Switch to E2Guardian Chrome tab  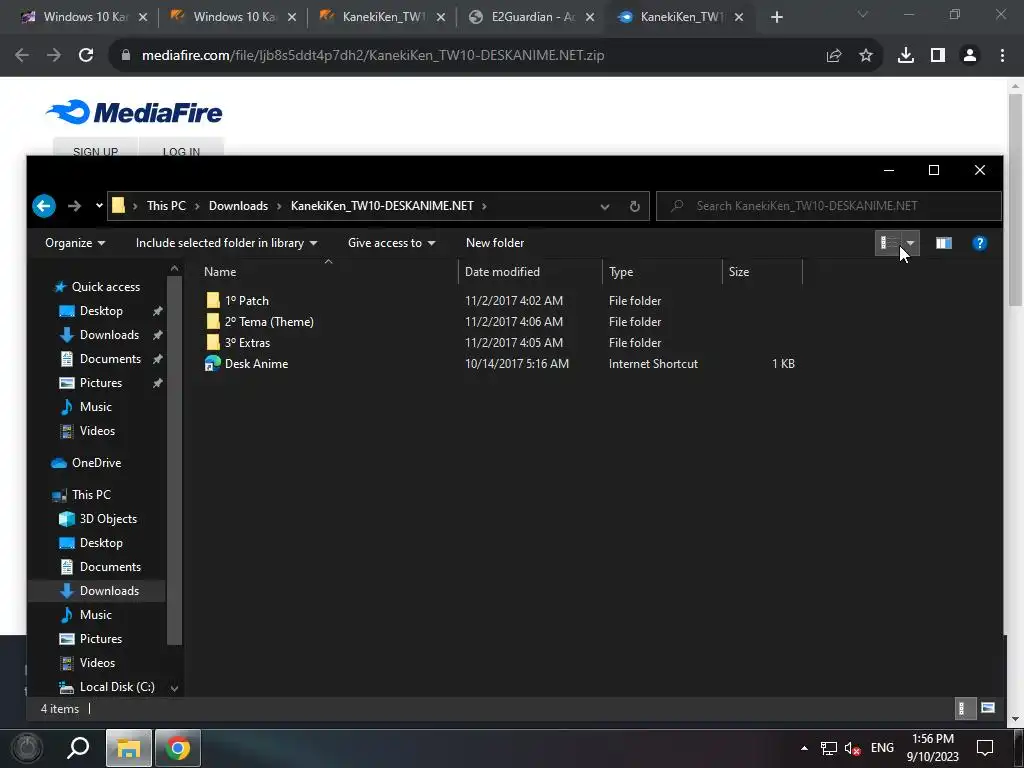point(532,17)
